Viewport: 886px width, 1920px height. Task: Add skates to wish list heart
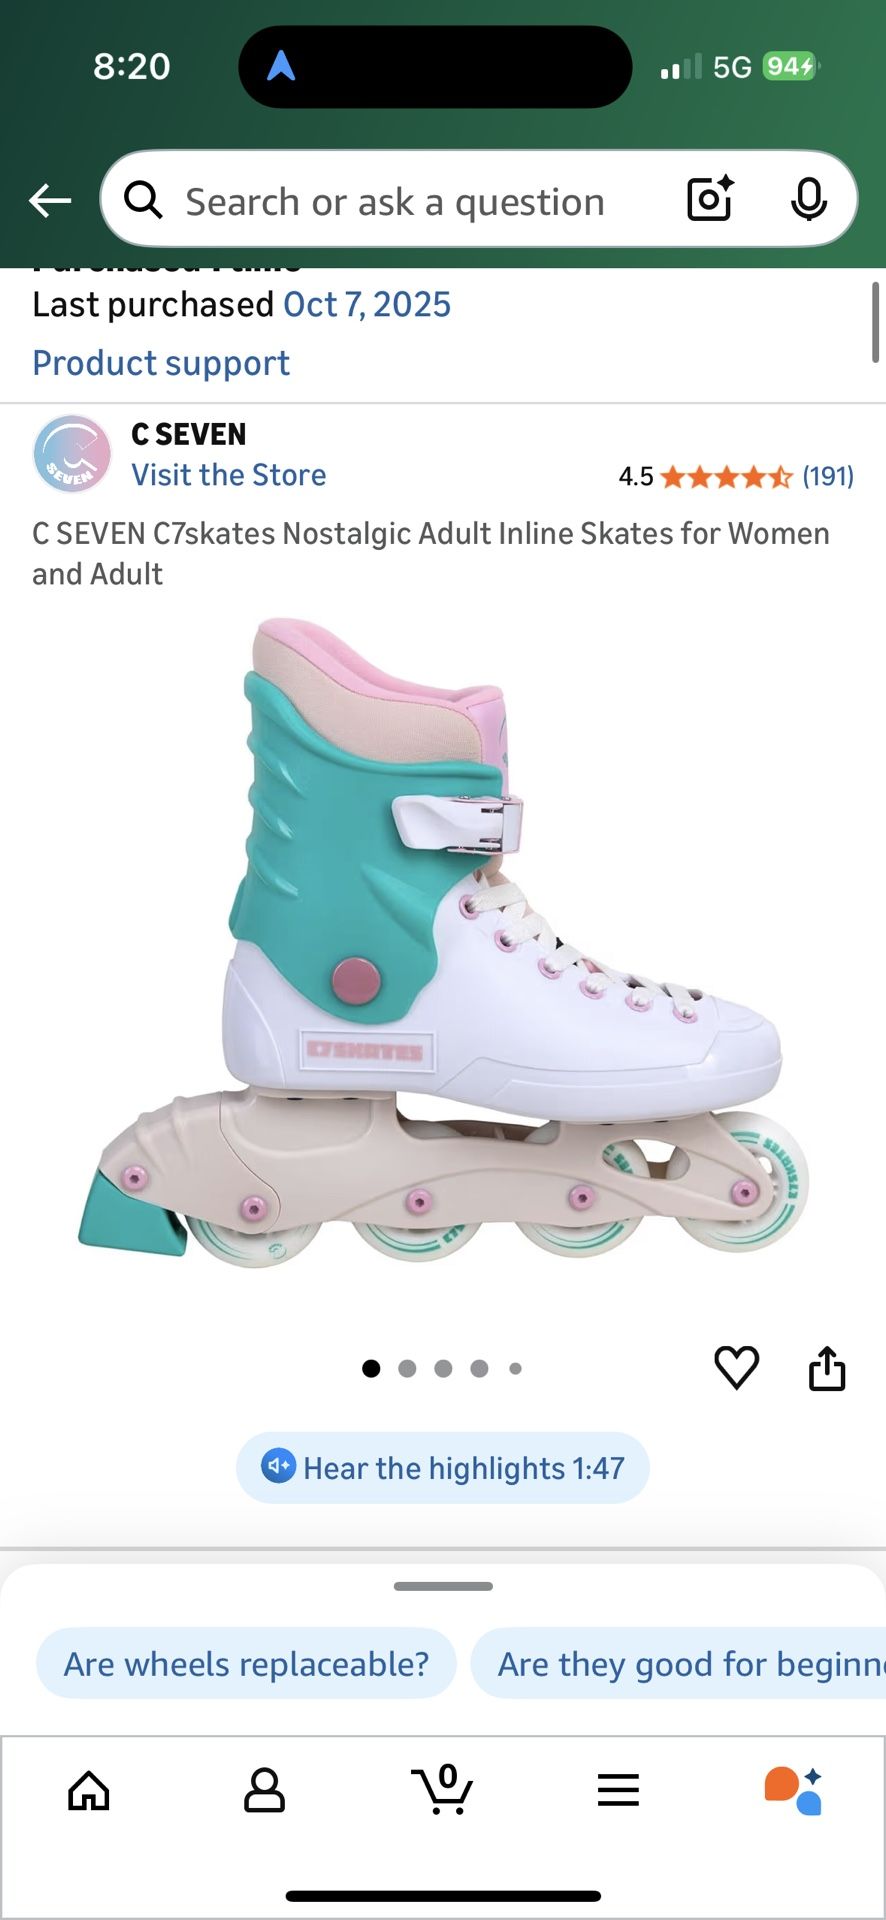[737, 1367]
